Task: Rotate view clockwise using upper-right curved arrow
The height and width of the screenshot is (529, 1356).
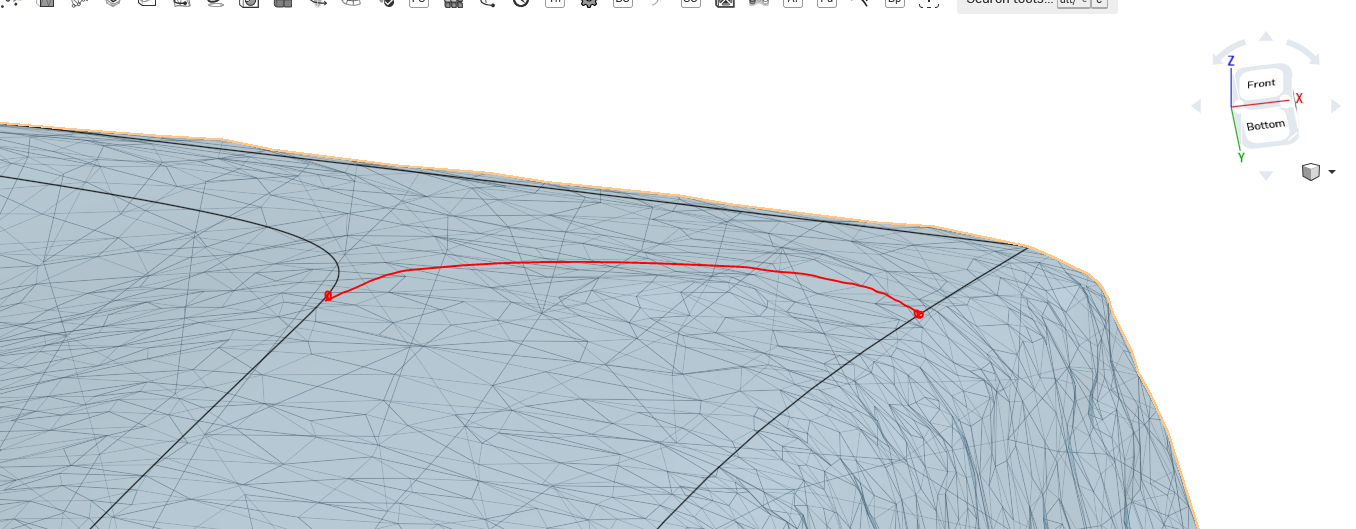Action: tap(1304, 52)
